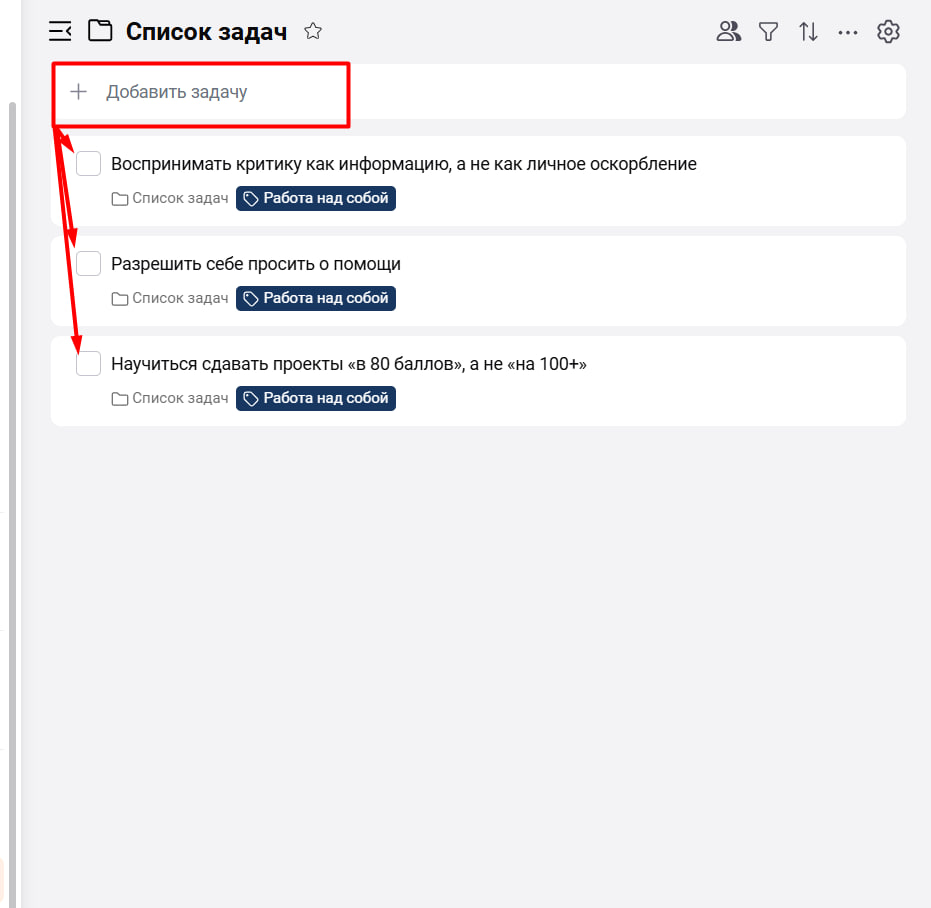The image size is (931, 908).
Task: Open the share users icon
Action: coord(729,32)
